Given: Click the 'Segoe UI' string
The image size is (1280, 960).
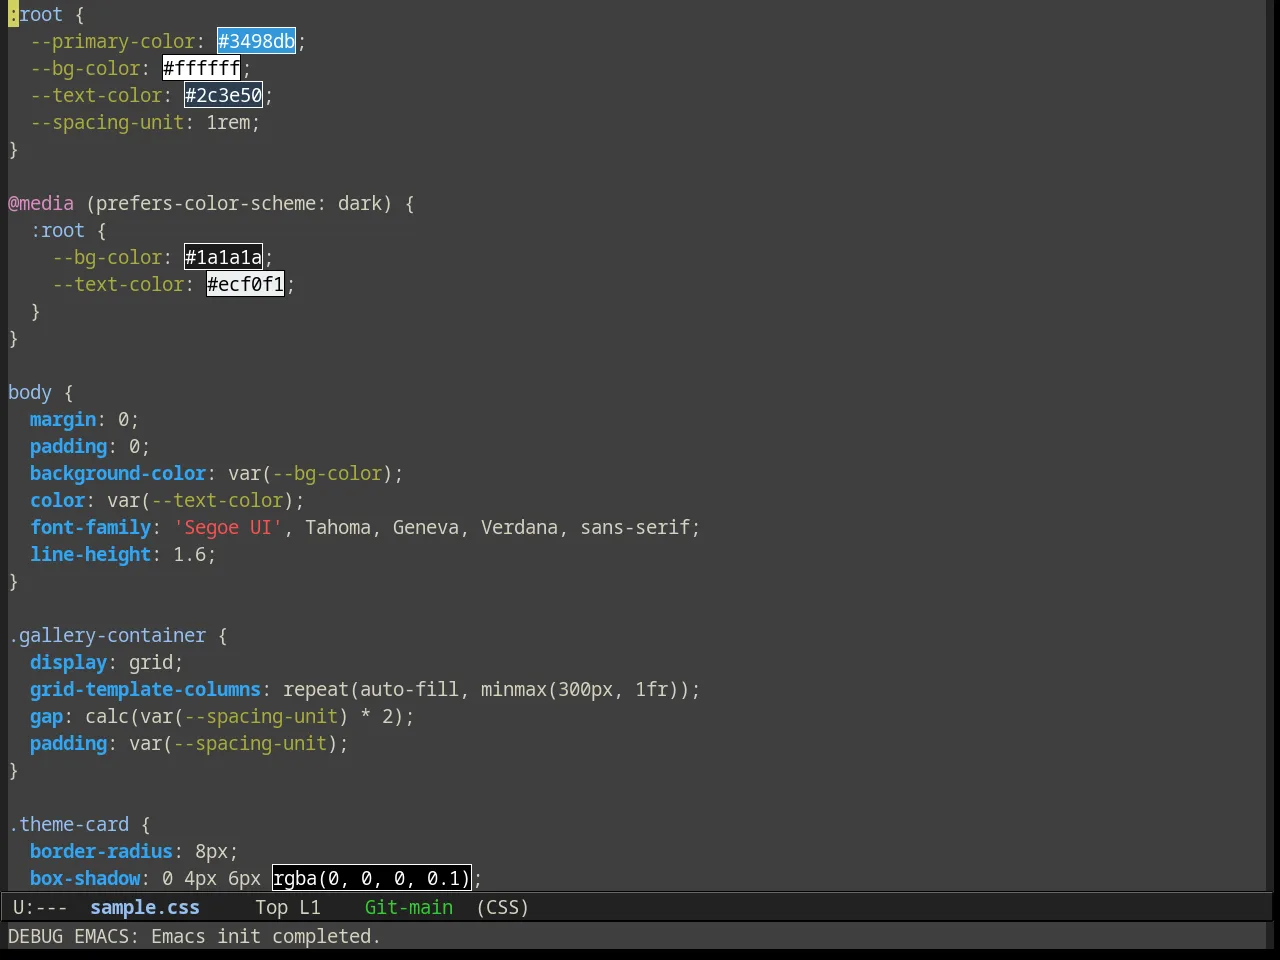Looking at the screenshot, I should click(x=228, y=527).
